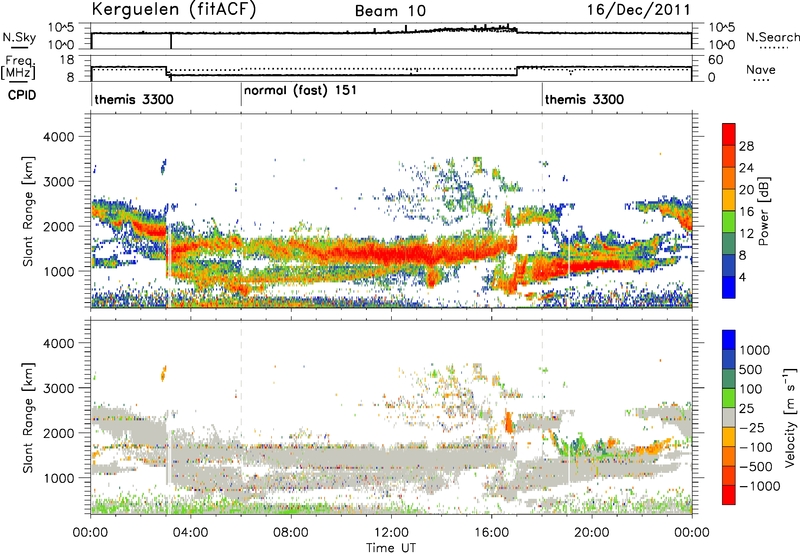Click the '12' Power colorbar tick label

pyautogui.click(x=746, y=233)
